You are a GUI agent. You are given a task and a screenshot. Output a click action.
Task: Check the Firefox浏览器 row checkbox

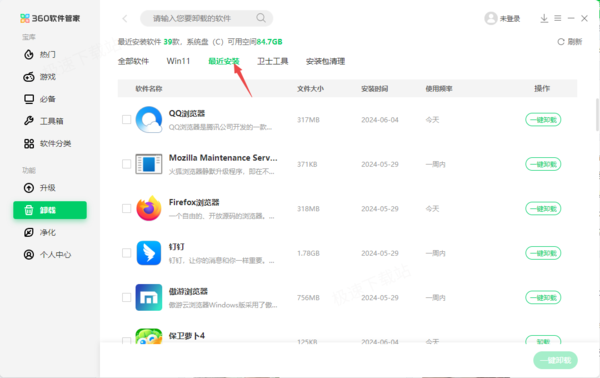126,209
